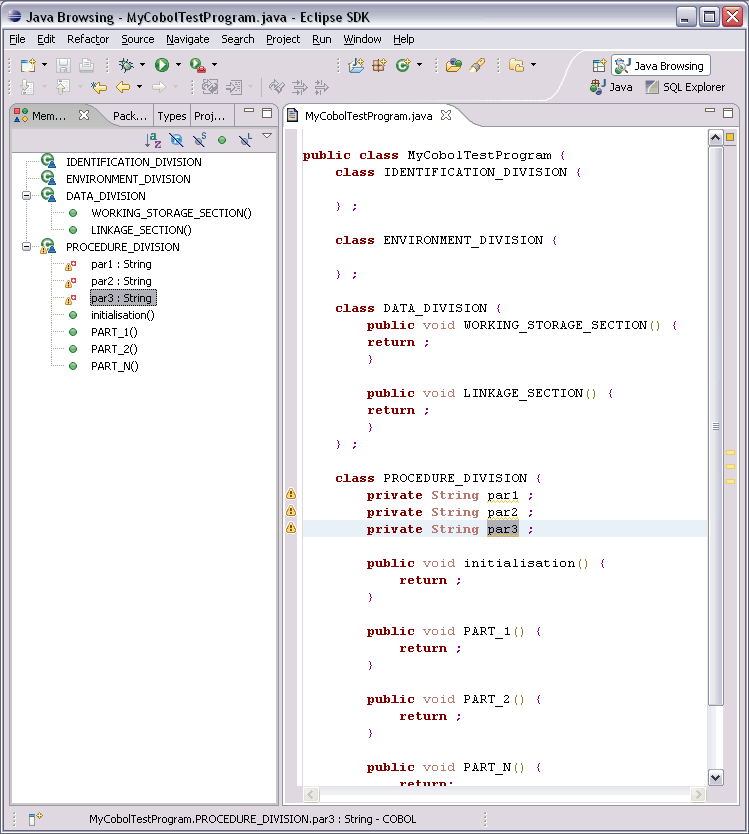Click the Last Edit Location arrow icon
The image size is (749, 834).
point(99,88)
